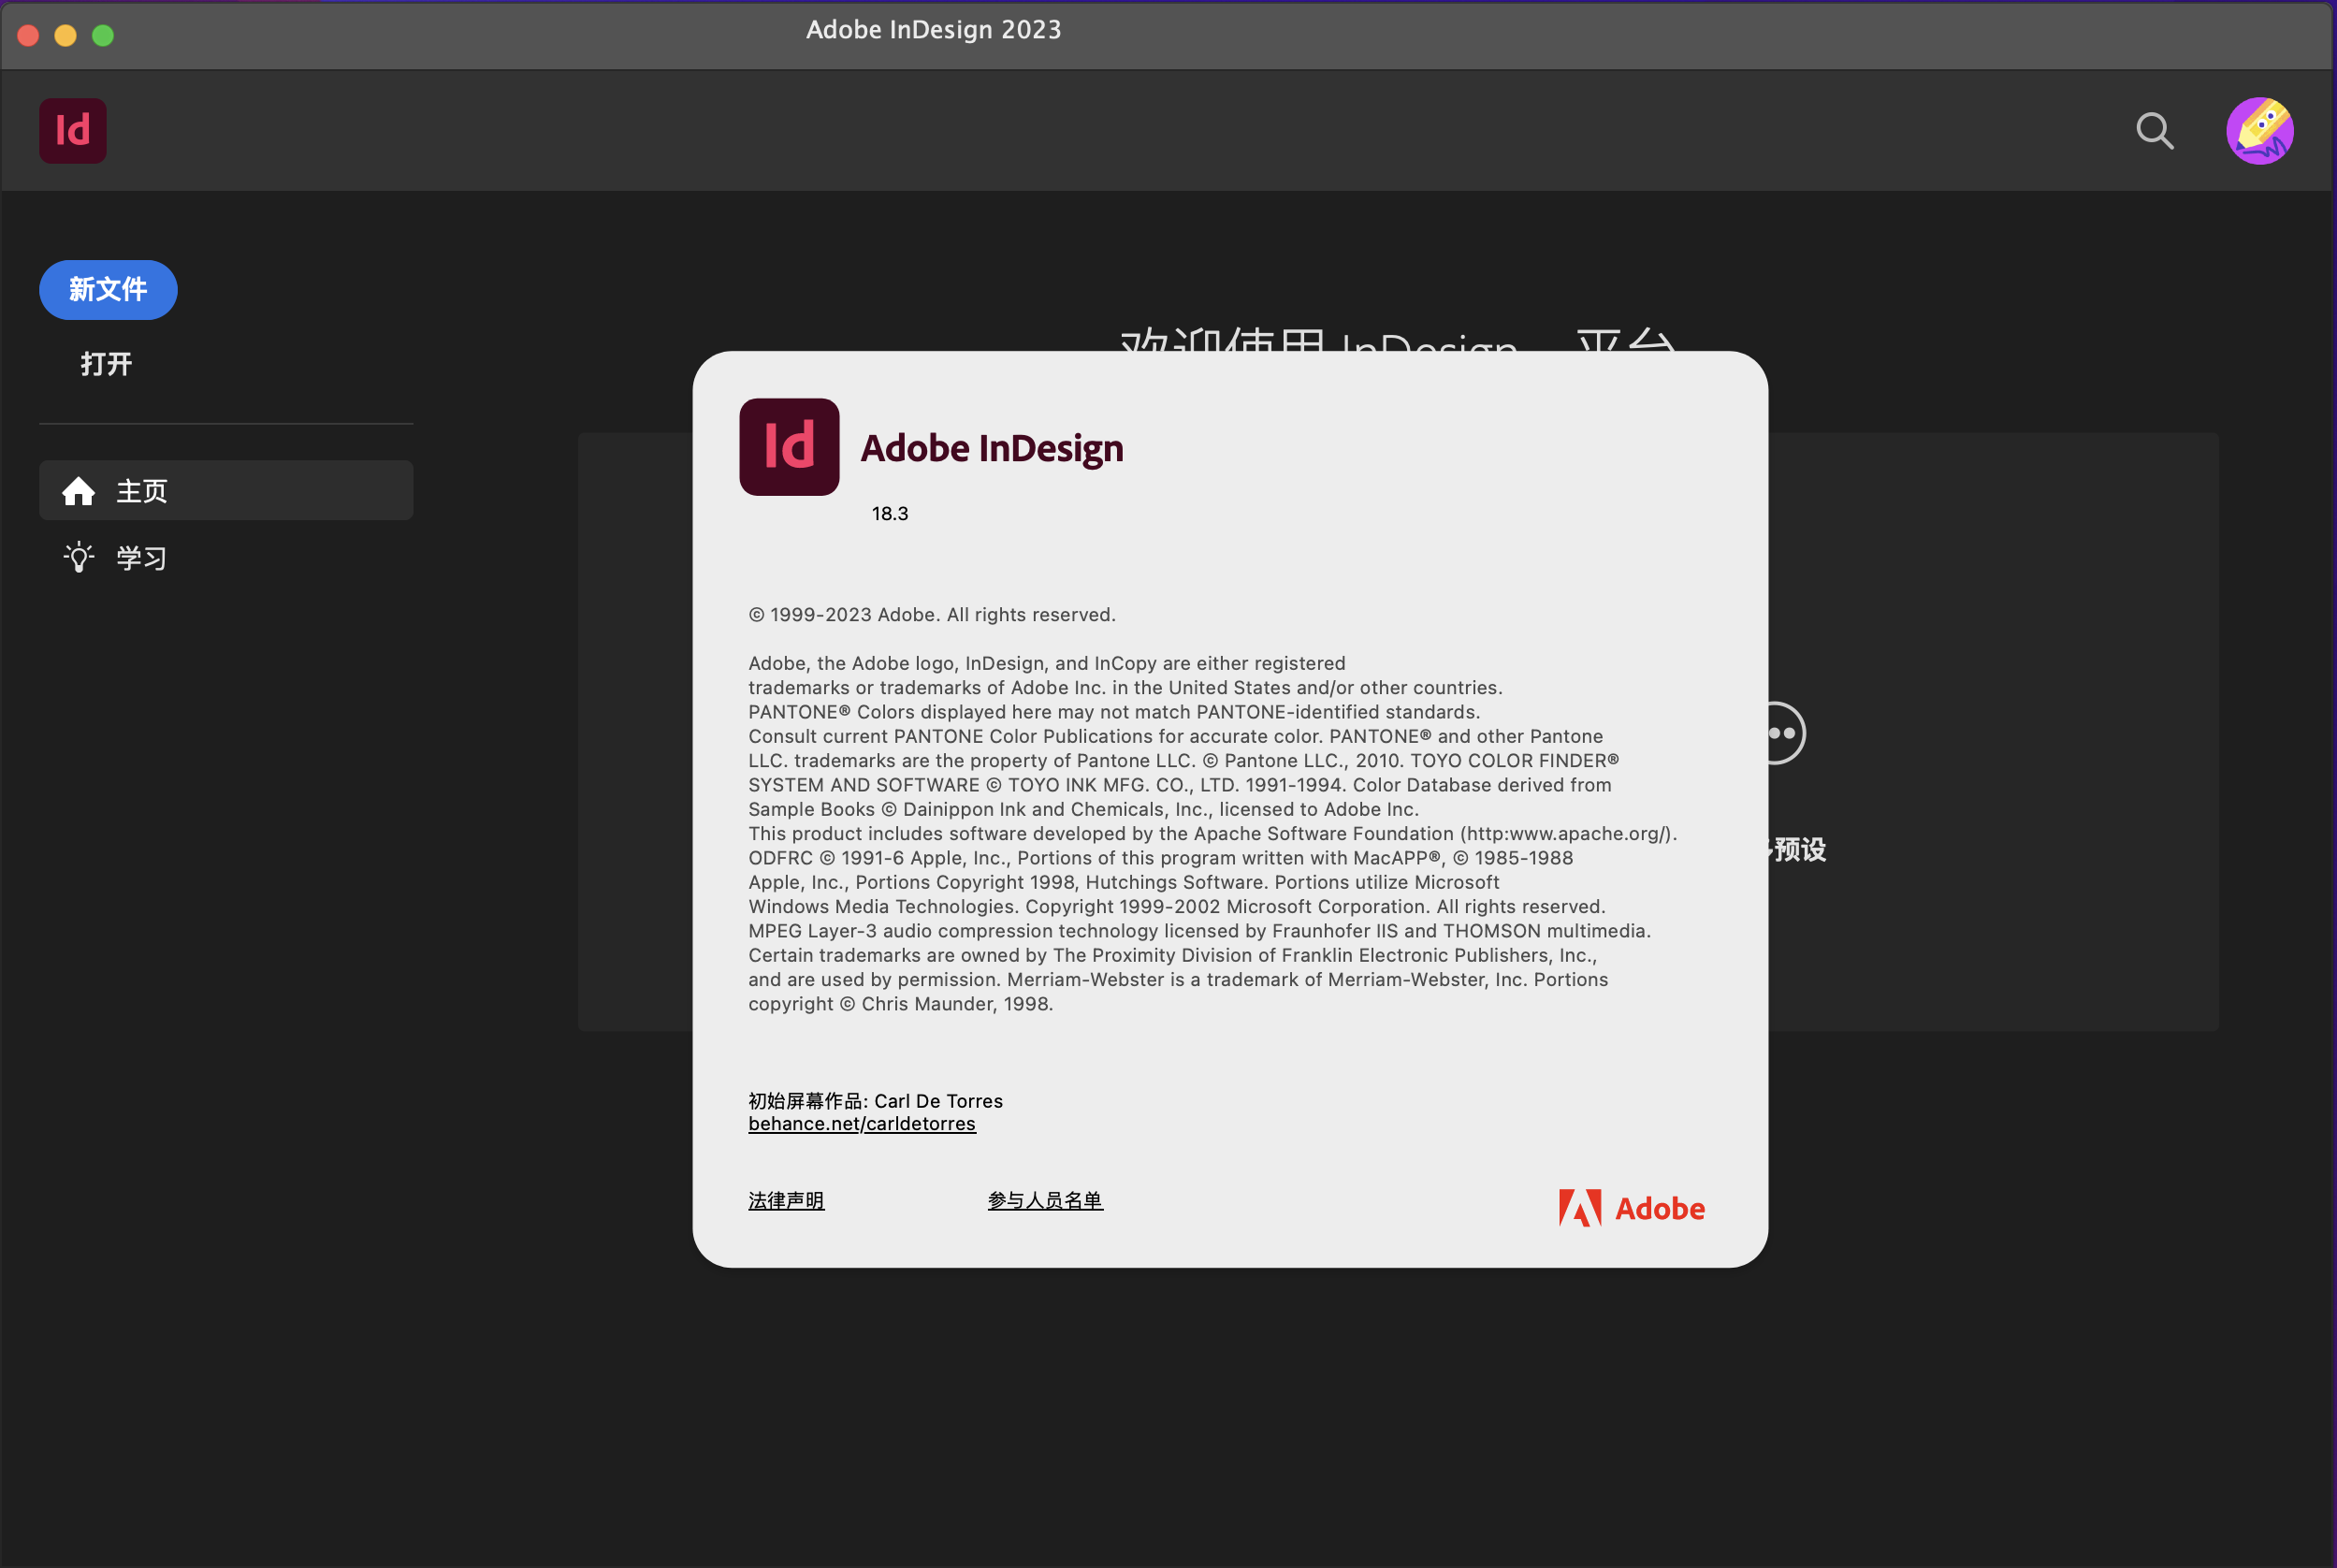2337x1568 pixels.
Task: Select the 学习 lightbulb icon in the sidebar
Action: tap(78, 557)
